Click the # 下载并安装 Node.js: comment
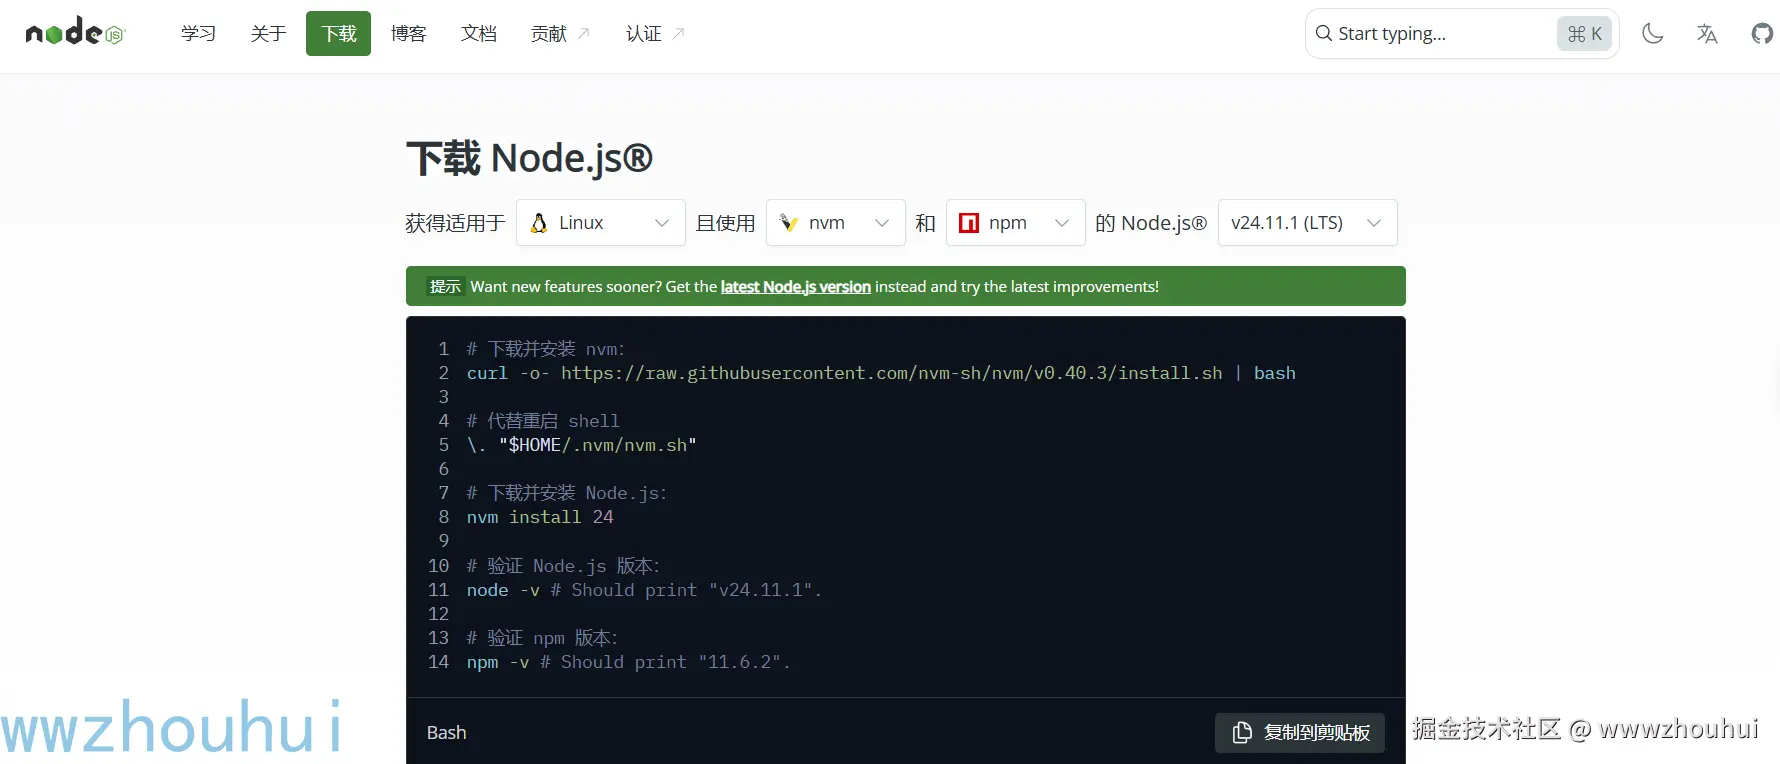 pos(567,493)
